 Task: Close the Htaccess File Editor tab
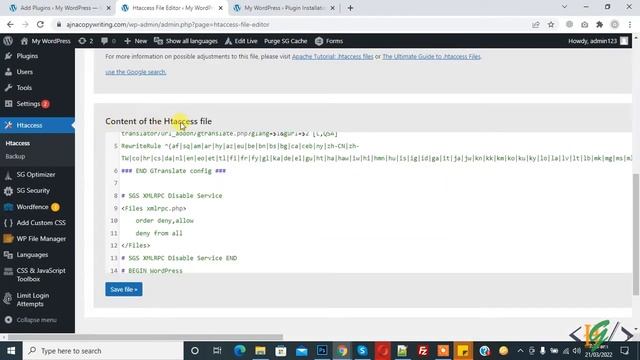221,8
